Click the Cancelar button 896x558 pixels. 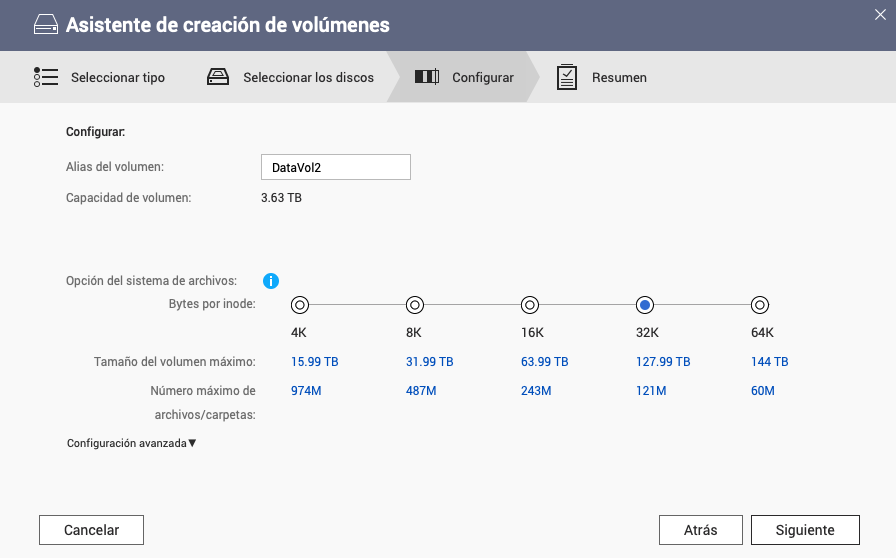point(91,530)
